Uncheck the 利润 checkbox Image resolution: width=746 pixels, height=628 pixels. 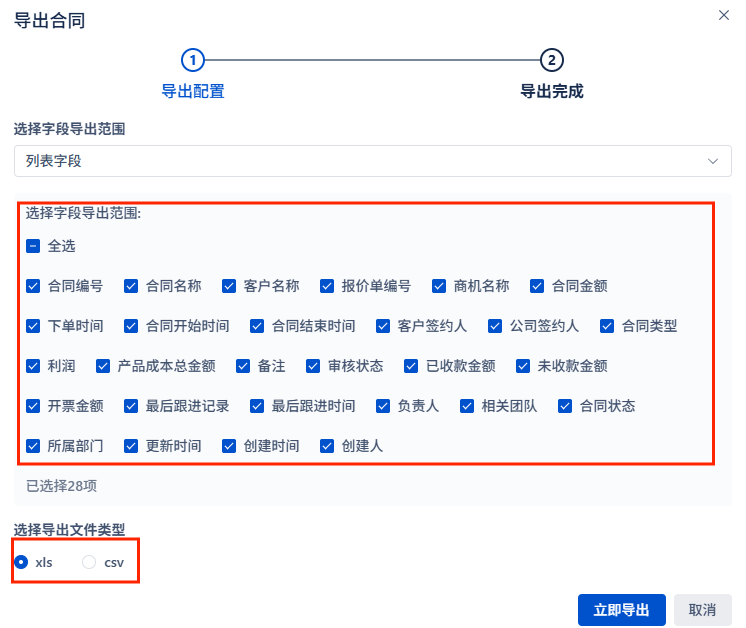[x=33, y=366]
